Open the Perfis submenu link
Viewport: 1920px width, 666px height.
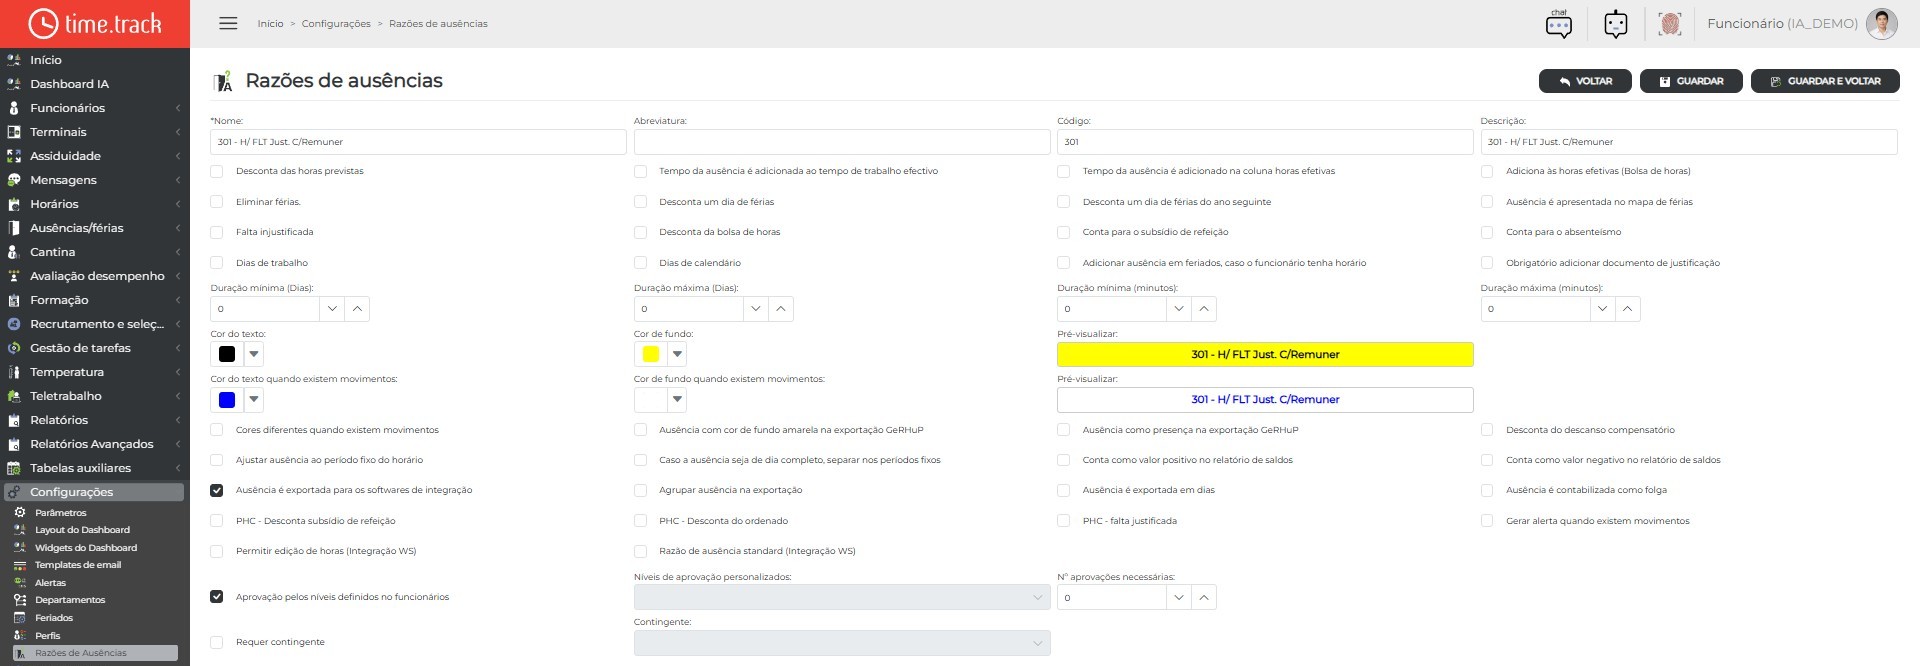coord(47,636)
